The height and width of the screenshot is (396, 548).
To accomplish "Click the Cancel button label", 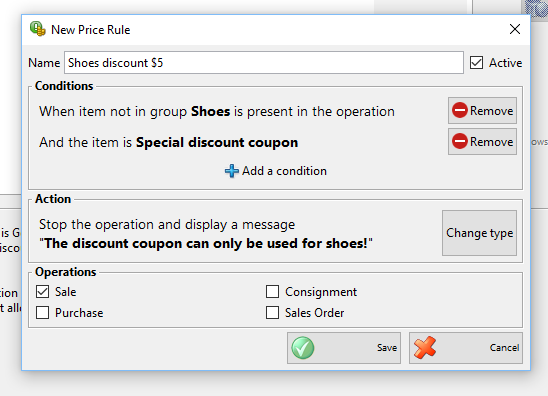I will [504, 348].
